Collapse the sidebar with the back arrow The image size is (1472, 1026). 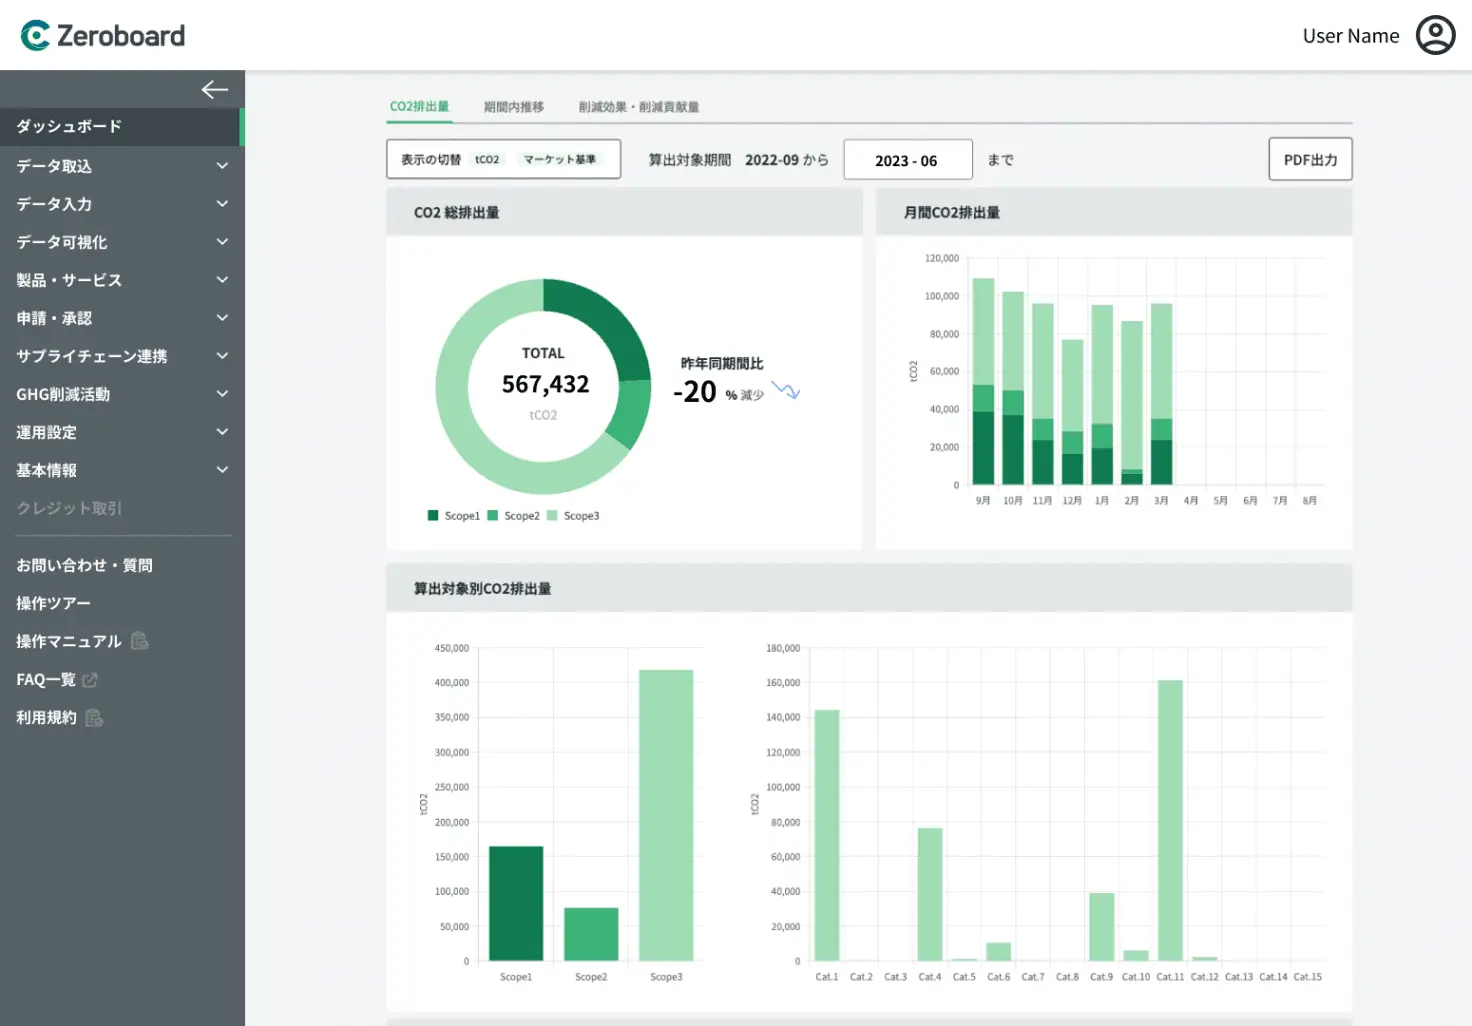point(214,90)
